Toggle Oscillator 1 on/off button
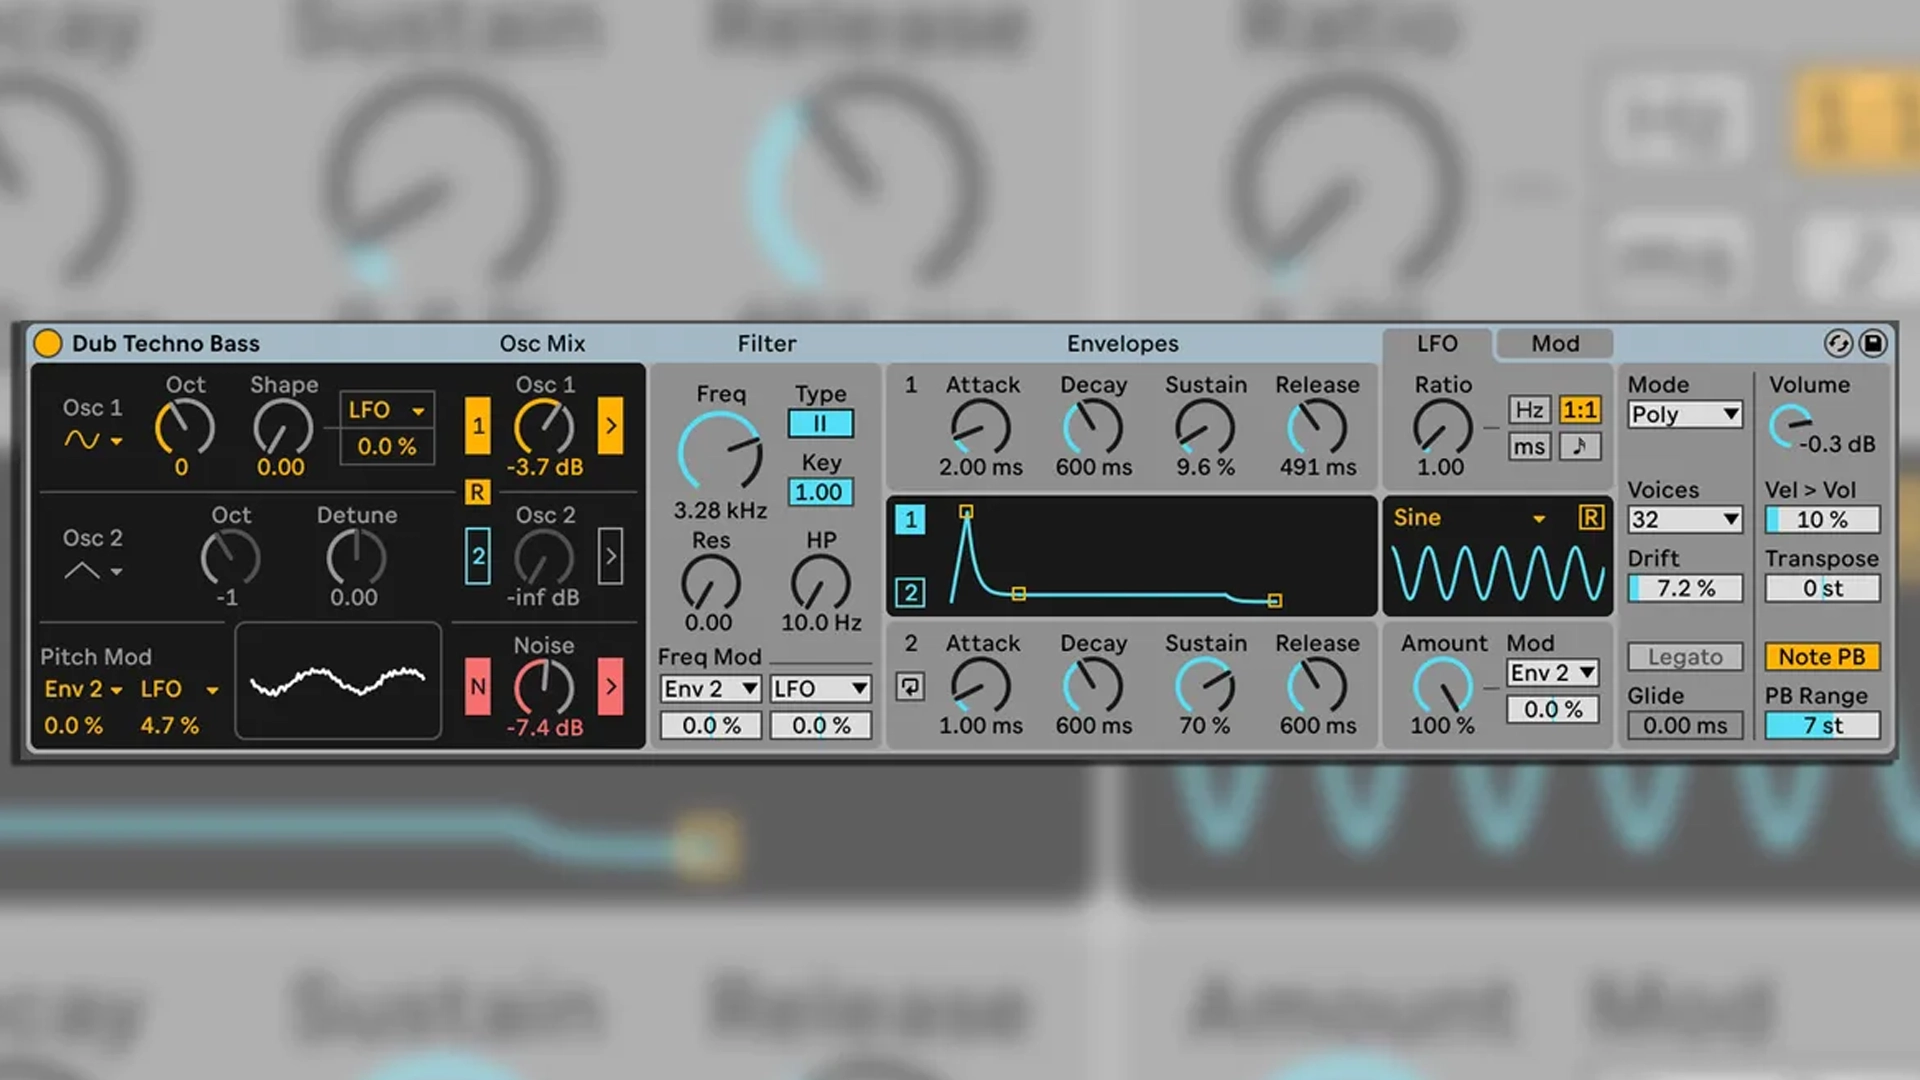 478,426
